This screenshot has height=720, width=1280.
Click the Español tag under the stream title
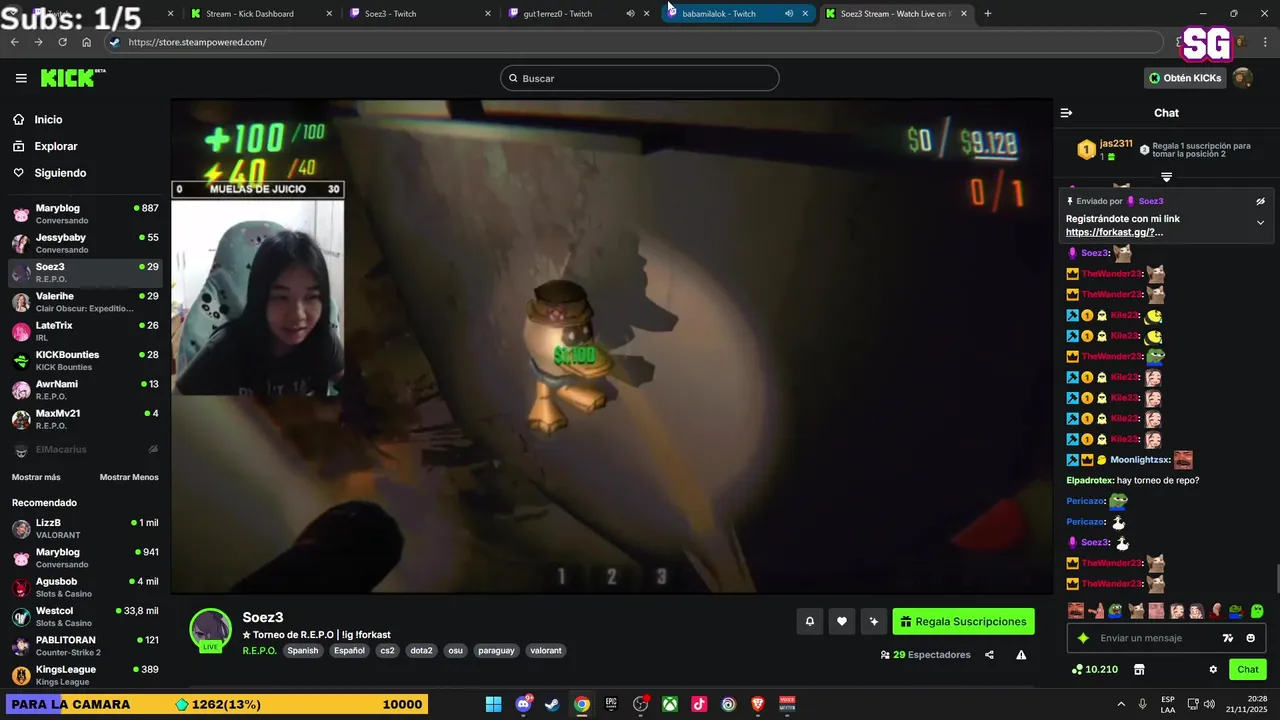349,650
